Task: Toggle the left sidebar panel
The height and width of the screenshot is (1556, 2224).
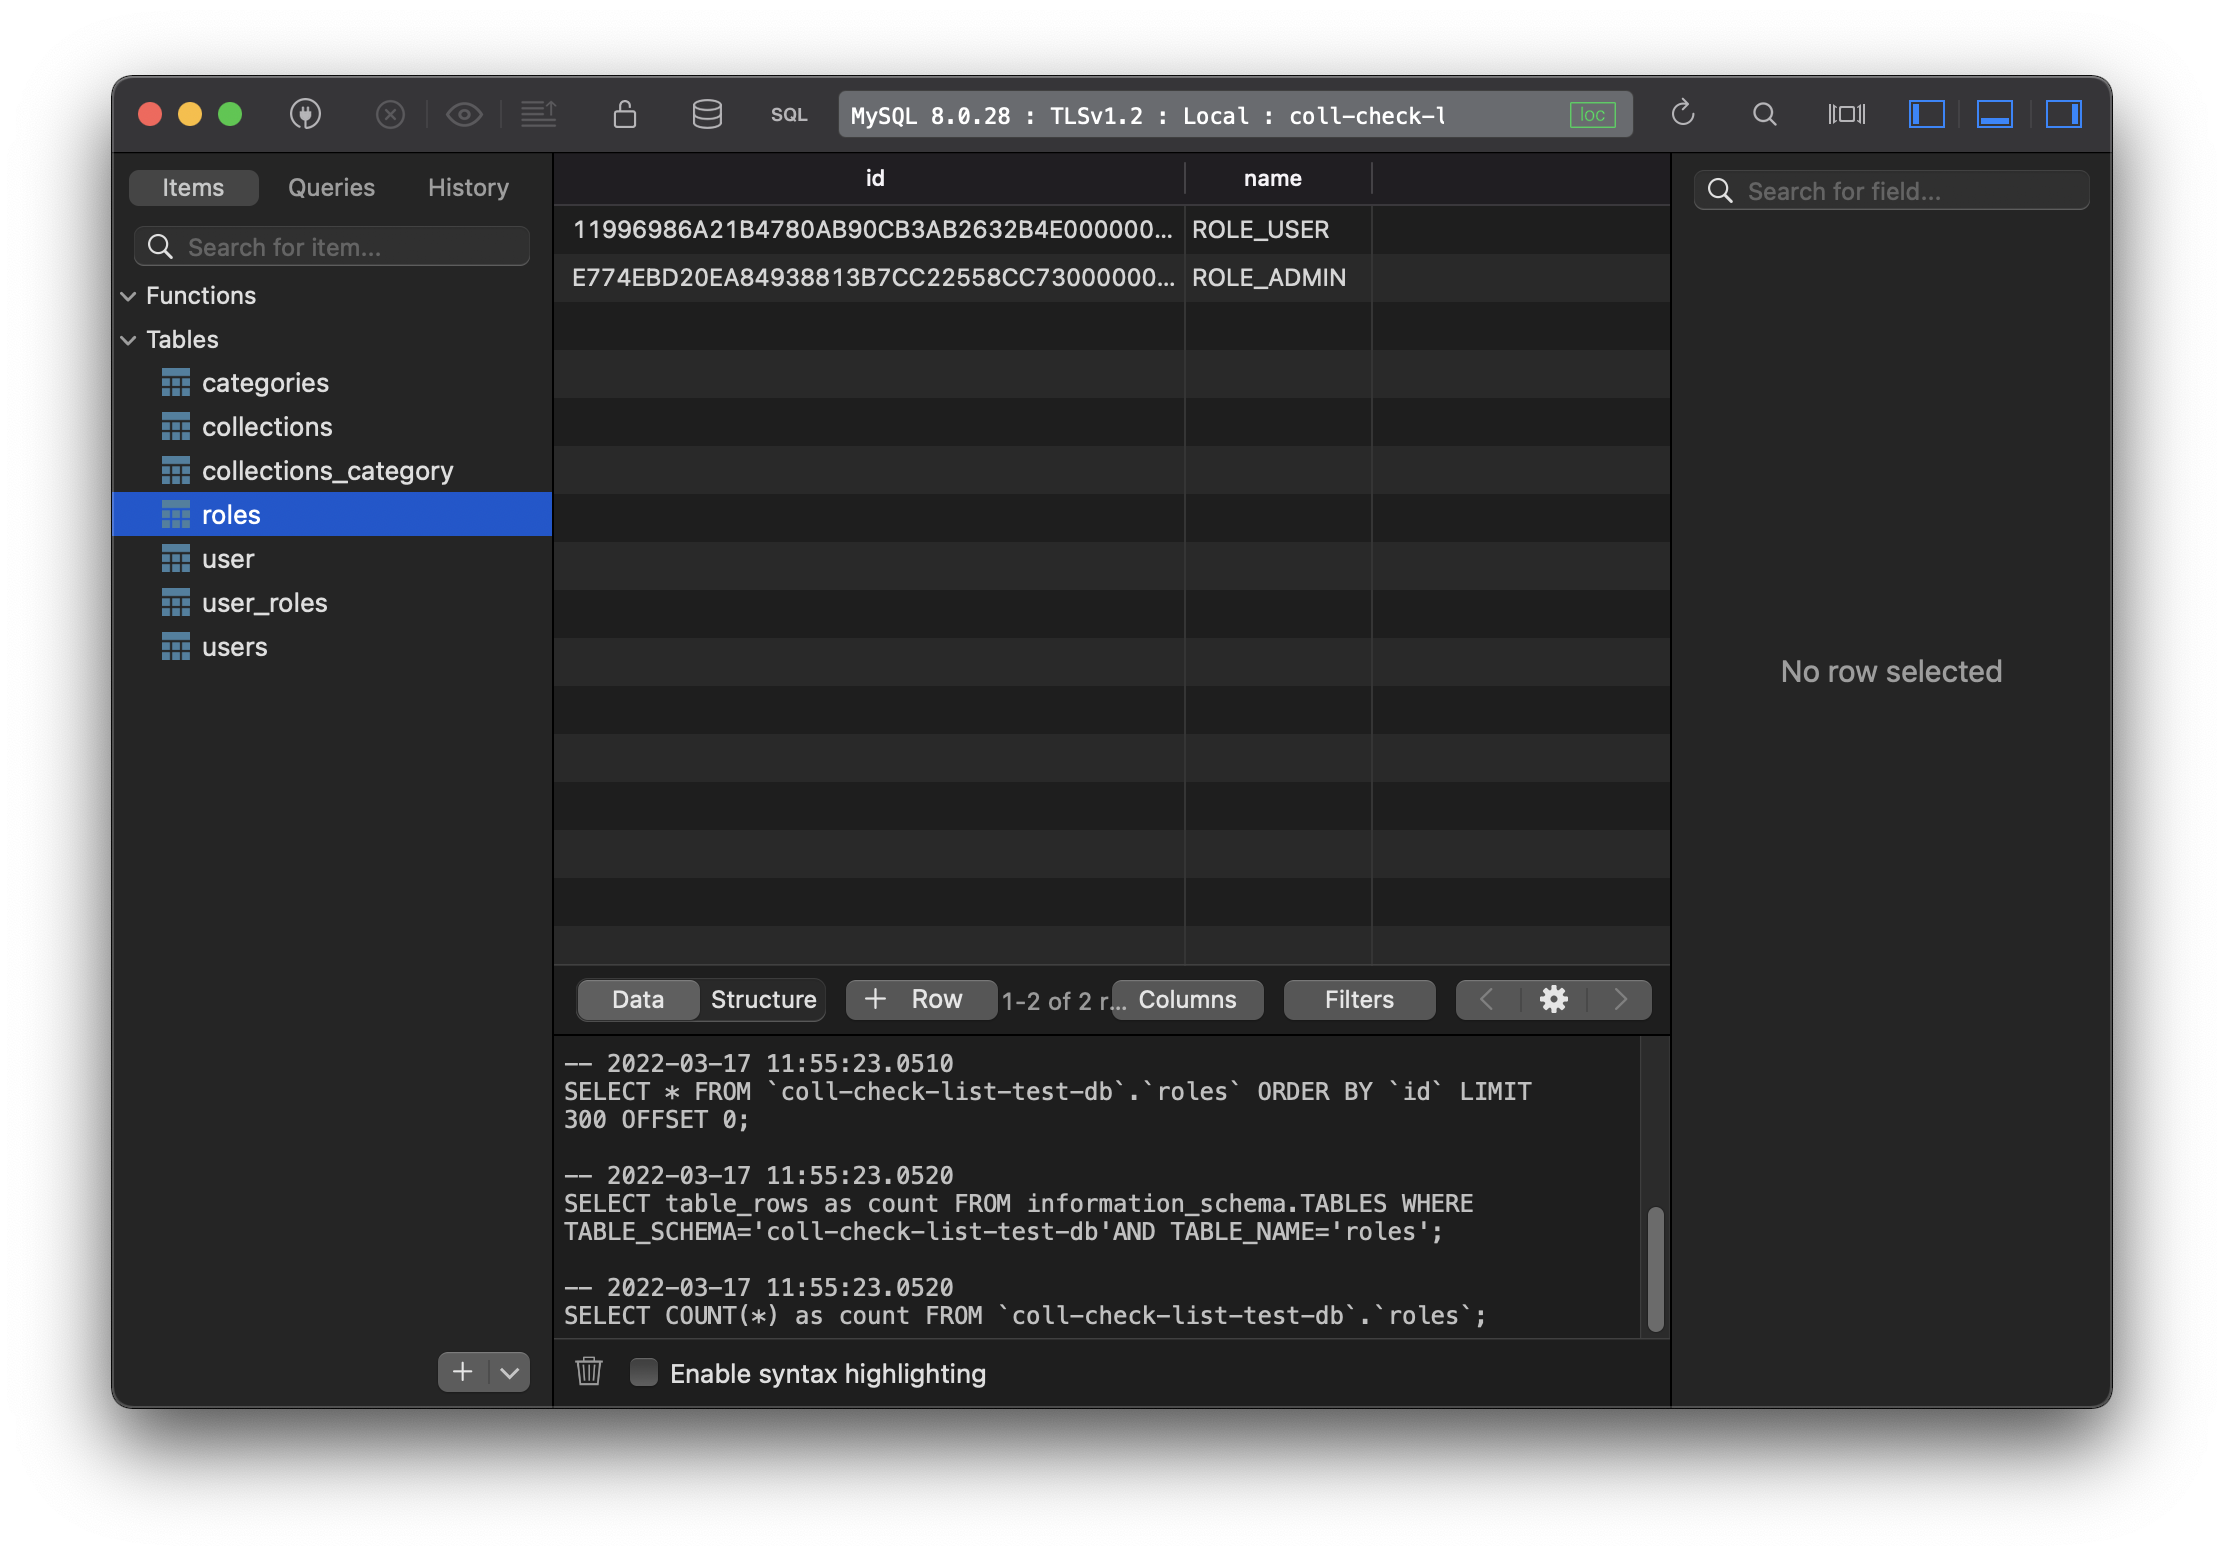Action: click(x=1926, y=114)
